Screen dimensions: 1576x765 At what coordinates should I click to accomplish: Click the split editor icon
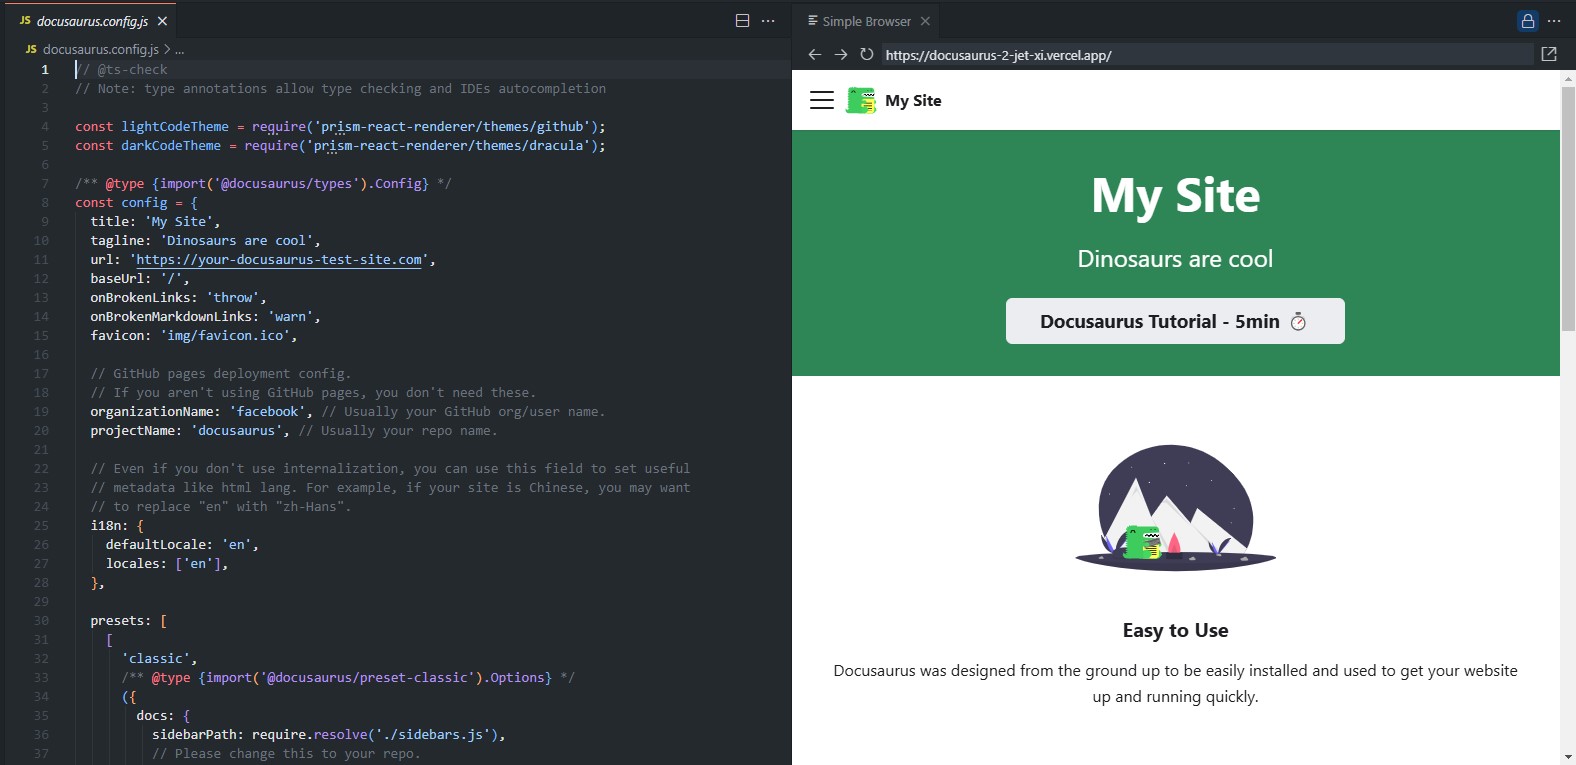point(742,20)
